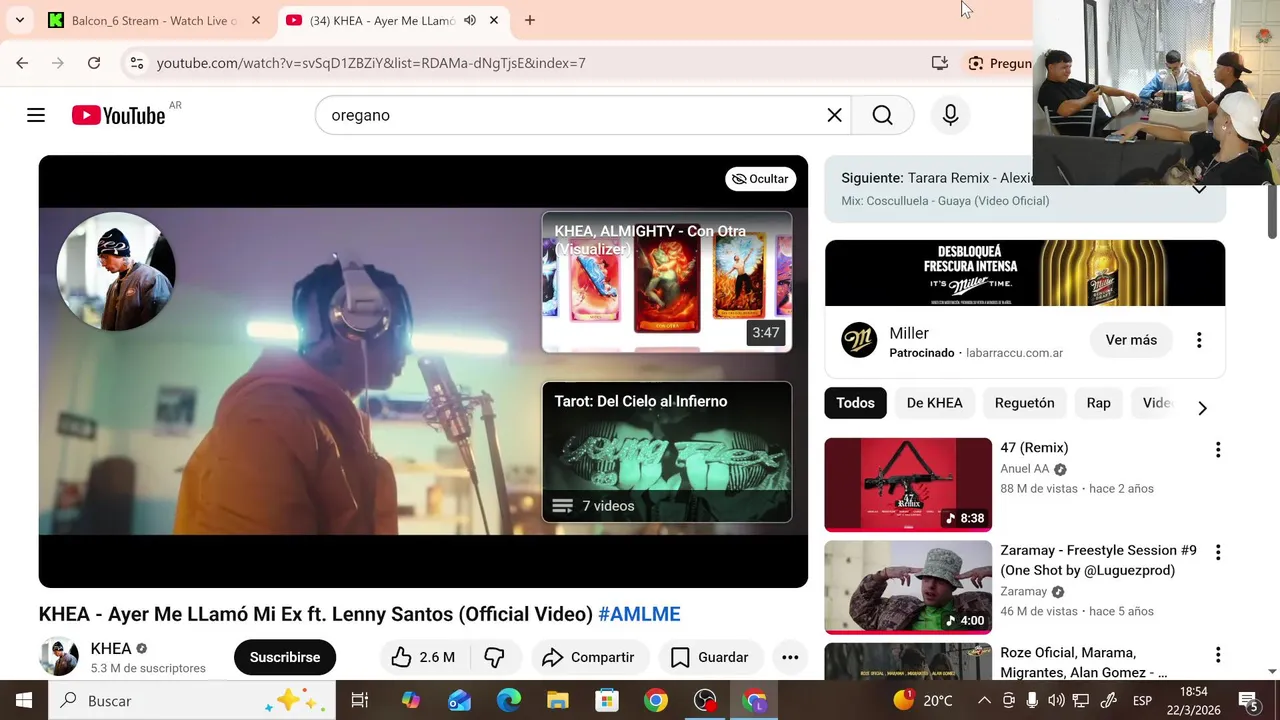1280x720 pixels.
Task: Run the search with the magnifier button
Action: point(882,115)
